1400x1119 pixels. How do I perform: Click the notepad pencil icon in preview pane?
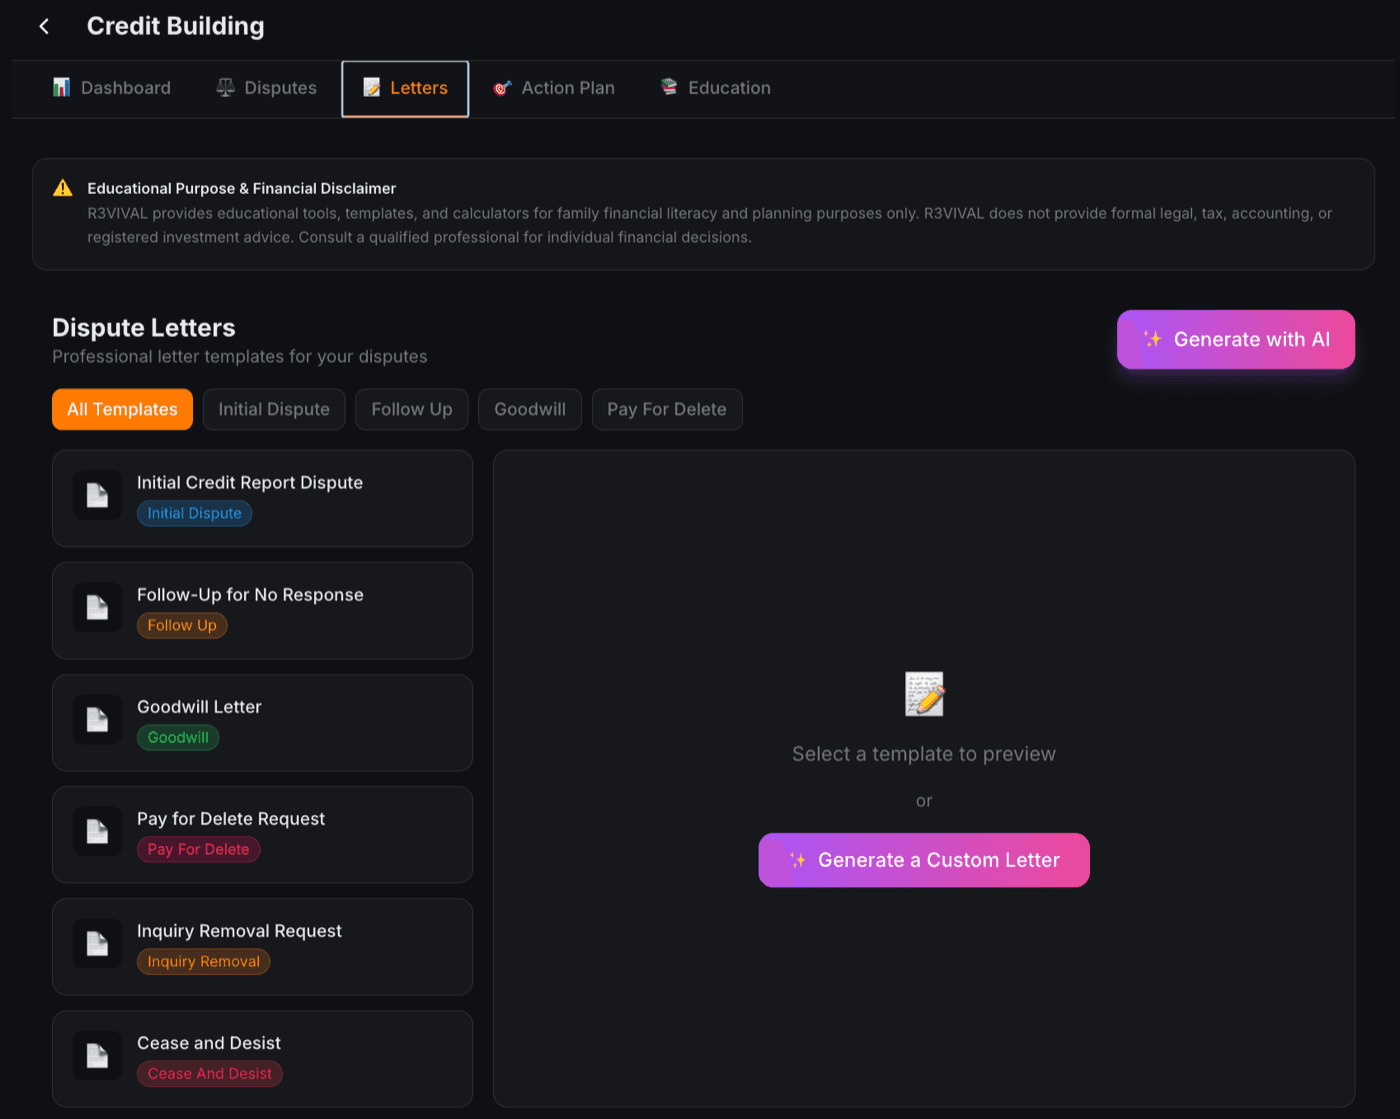(x=924, y=694)
